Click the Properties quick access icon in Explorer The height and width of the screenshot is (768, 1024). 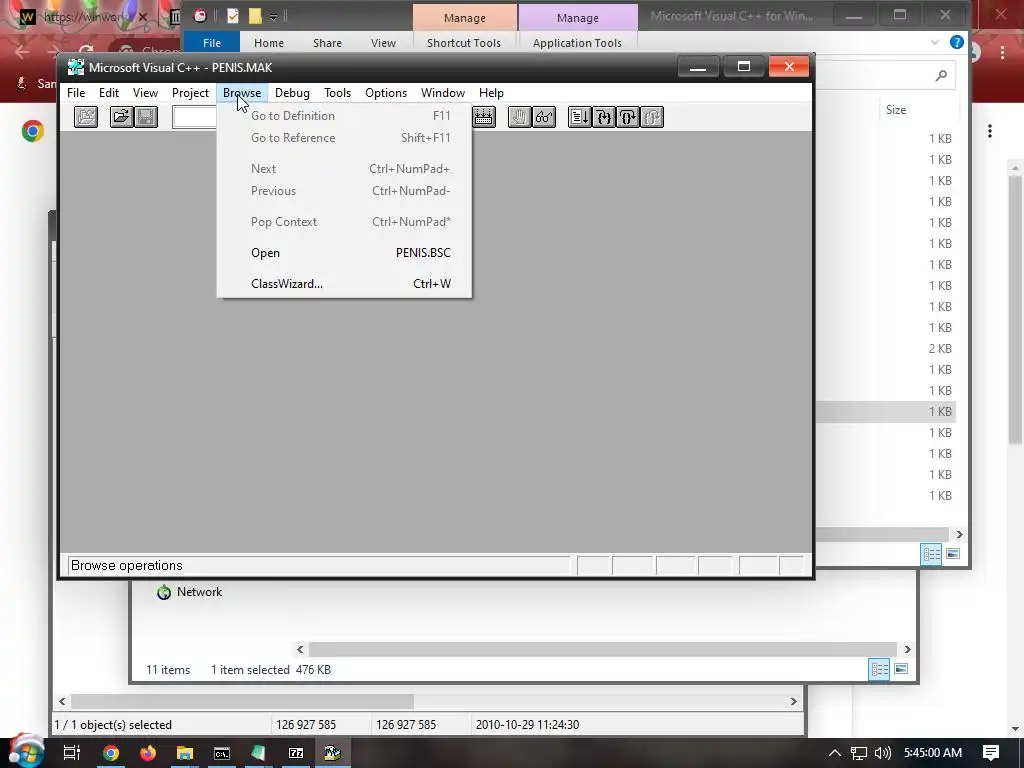click(x=232, y=16)
